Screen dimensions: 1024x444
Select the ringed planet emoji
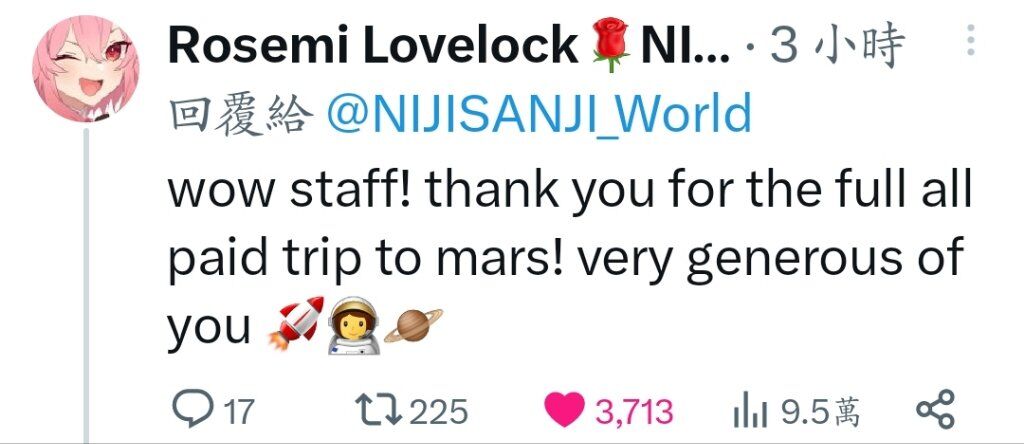point(413,325)
